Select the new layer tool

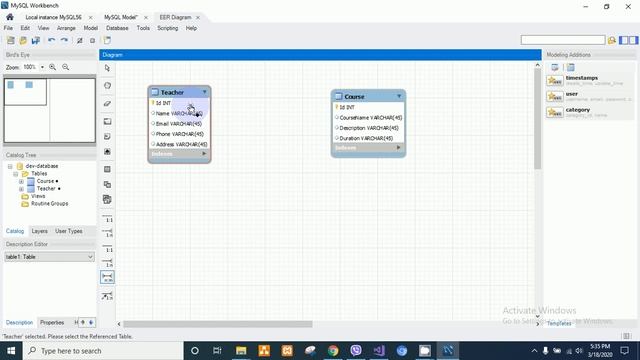coord(107,121)
